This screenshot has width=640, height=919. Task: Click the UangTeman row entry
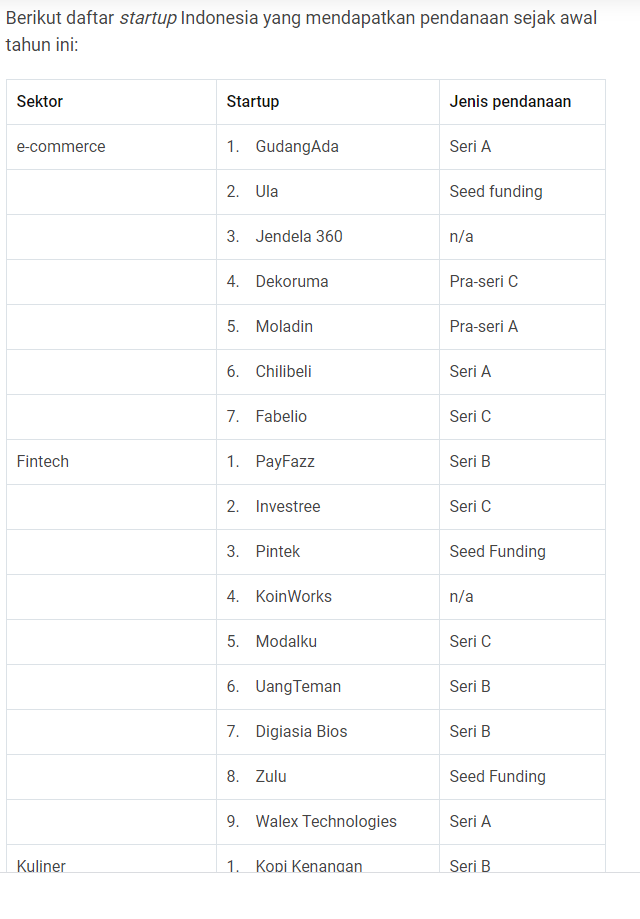point(298,686)
